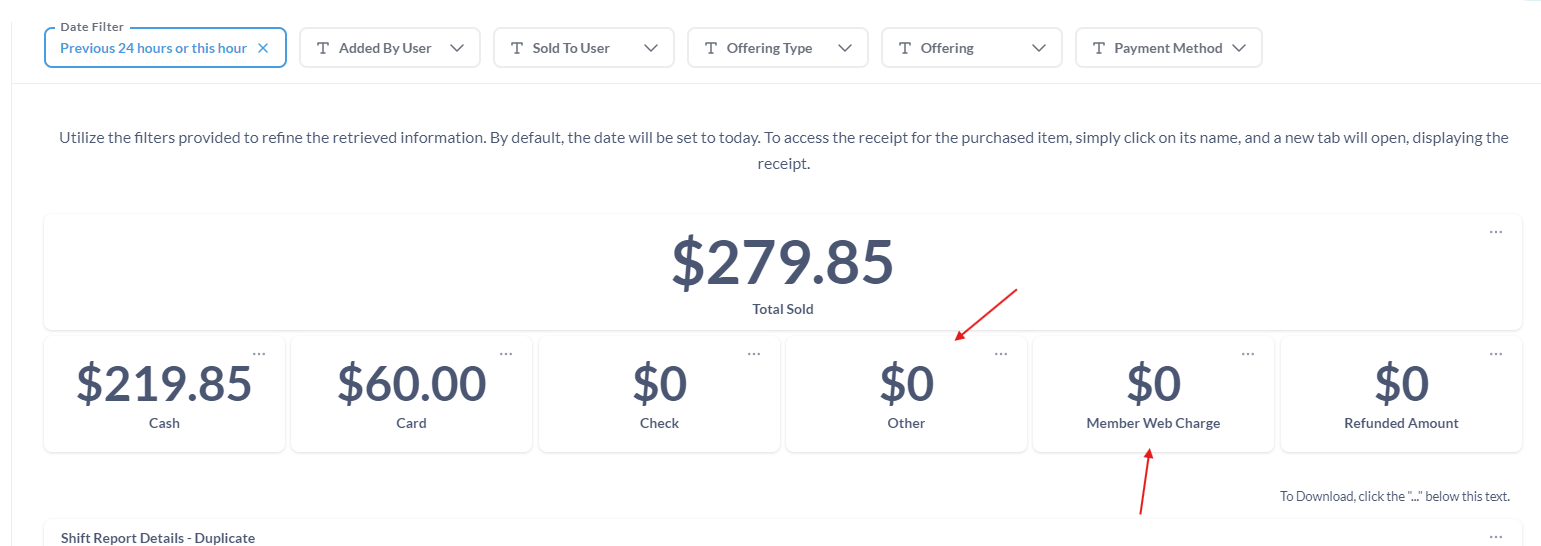Expand the Sold To User filter

pyautogui.click(x=584, y=48)
